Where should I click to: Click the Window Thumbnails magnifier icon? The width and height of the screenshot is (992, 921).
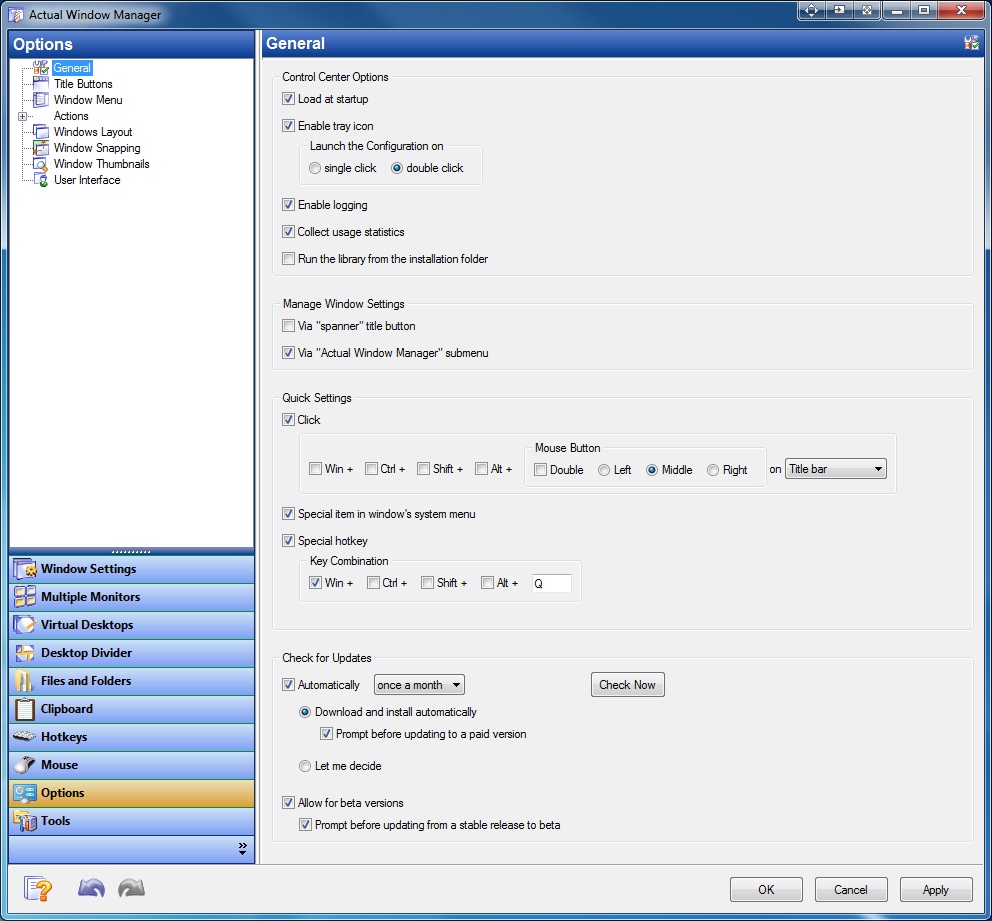pos(41,164)
